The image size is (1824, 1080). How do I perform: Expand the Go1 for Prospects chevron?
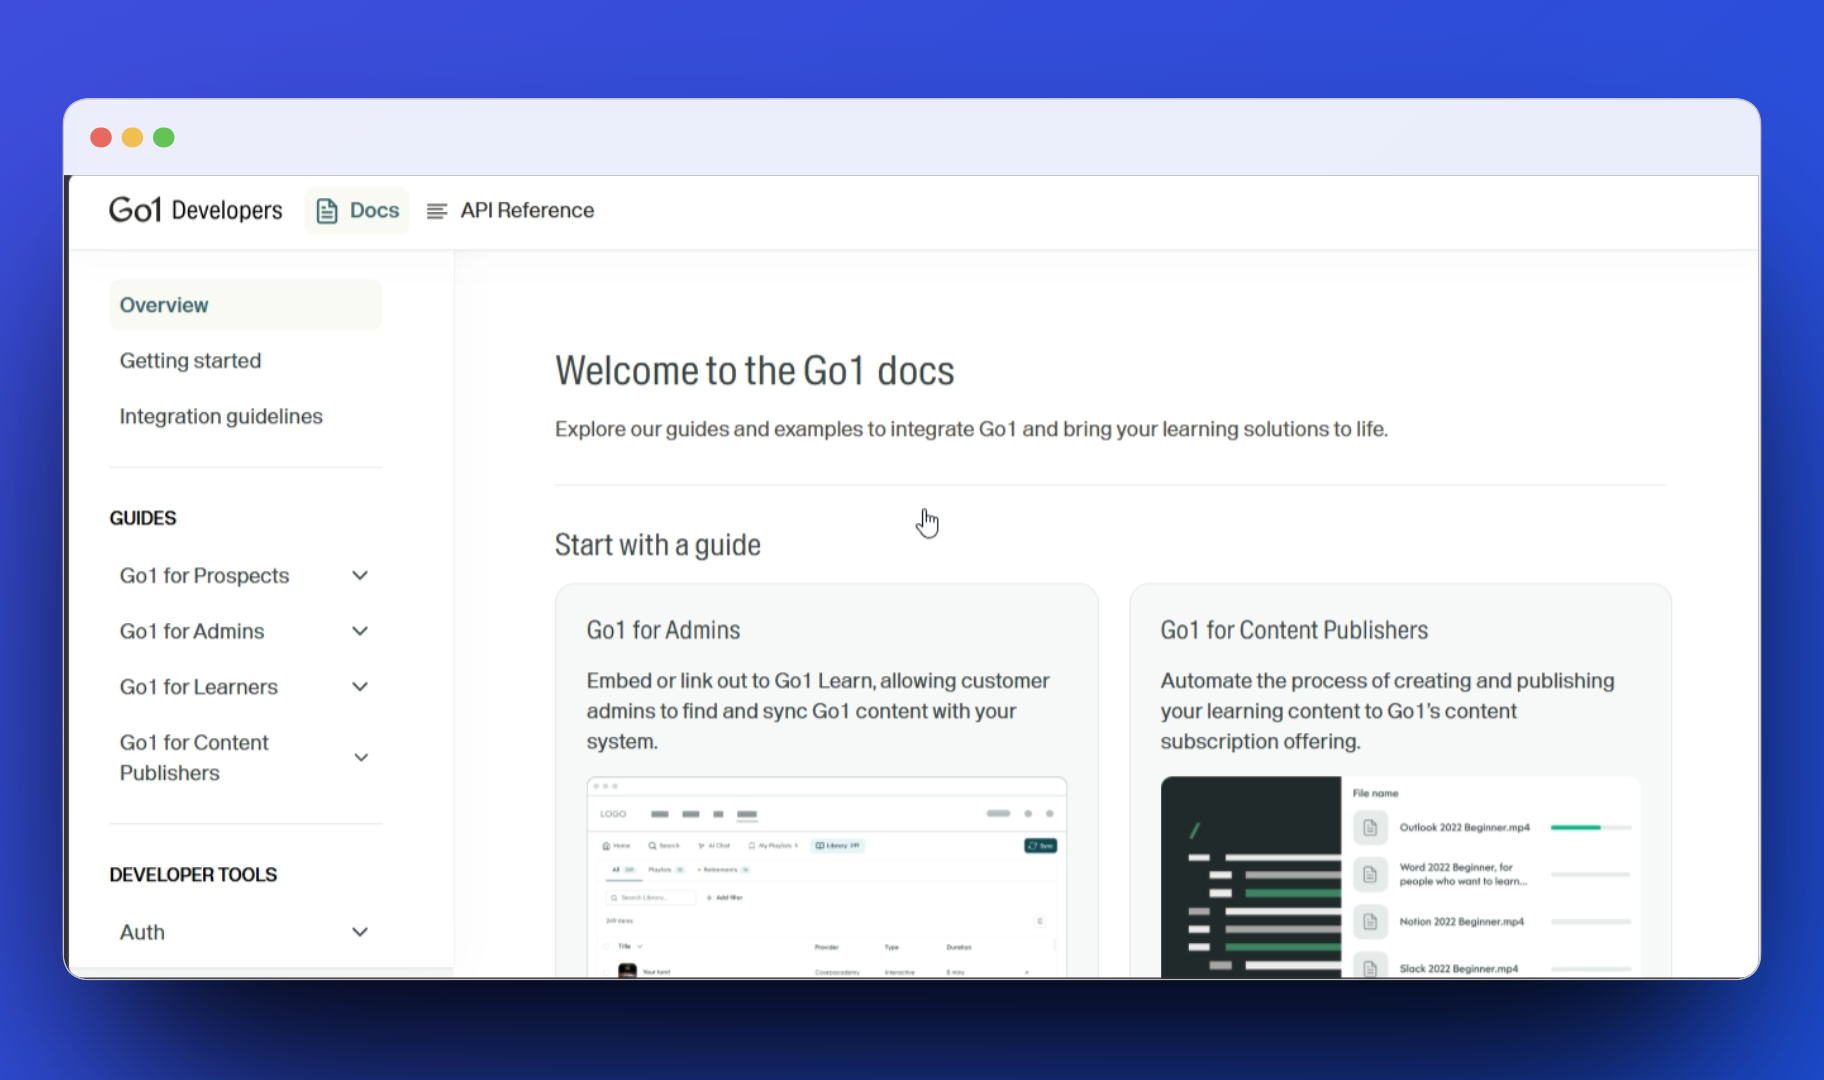(360, 575)
